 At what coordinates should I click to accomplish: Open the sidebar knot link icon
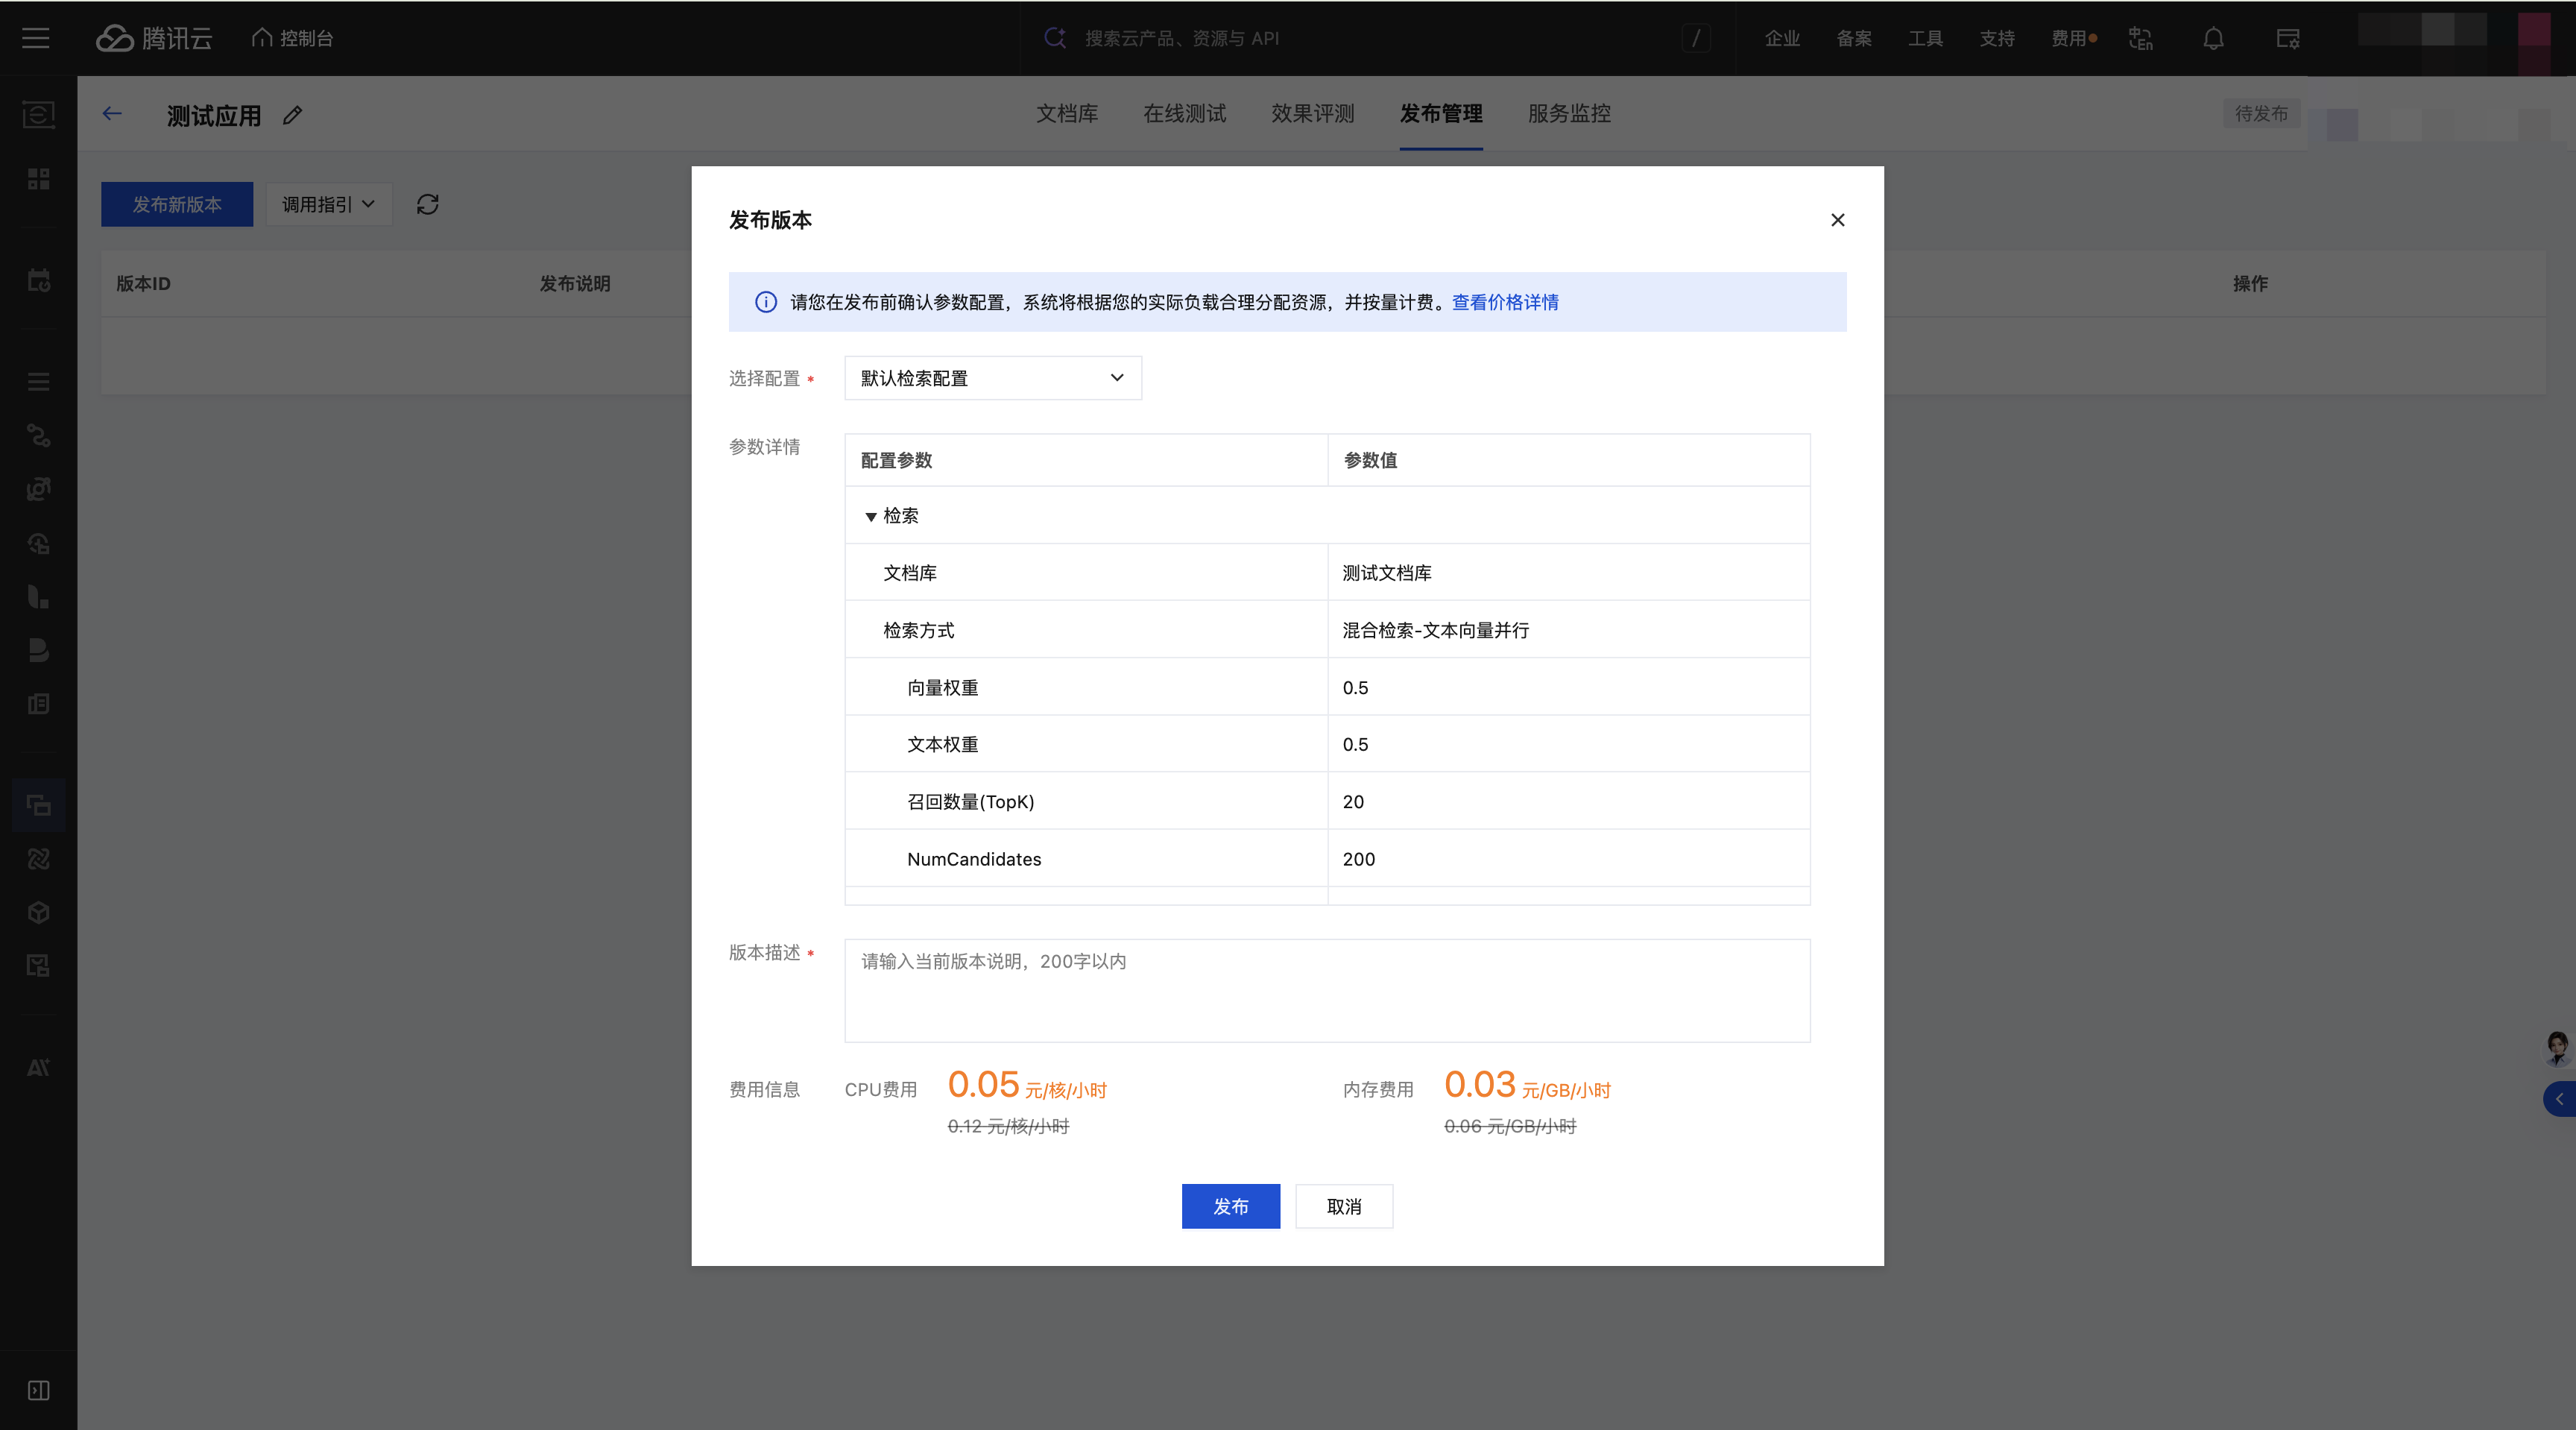[38, 859]
